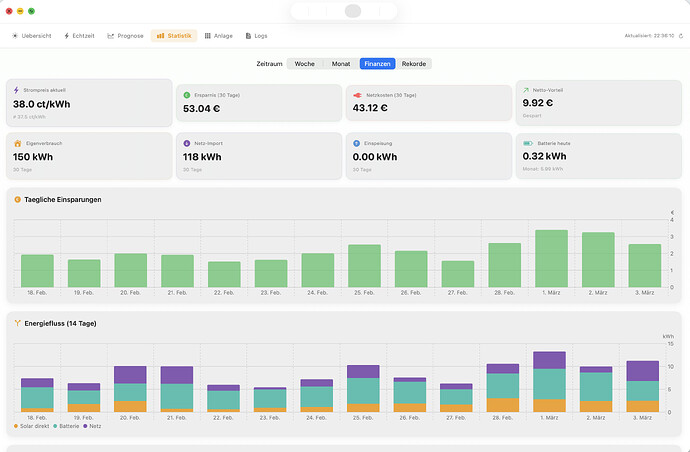The image size is (690, 452).
Task: Click the teal Batterie legend dot
Action: 55,426
